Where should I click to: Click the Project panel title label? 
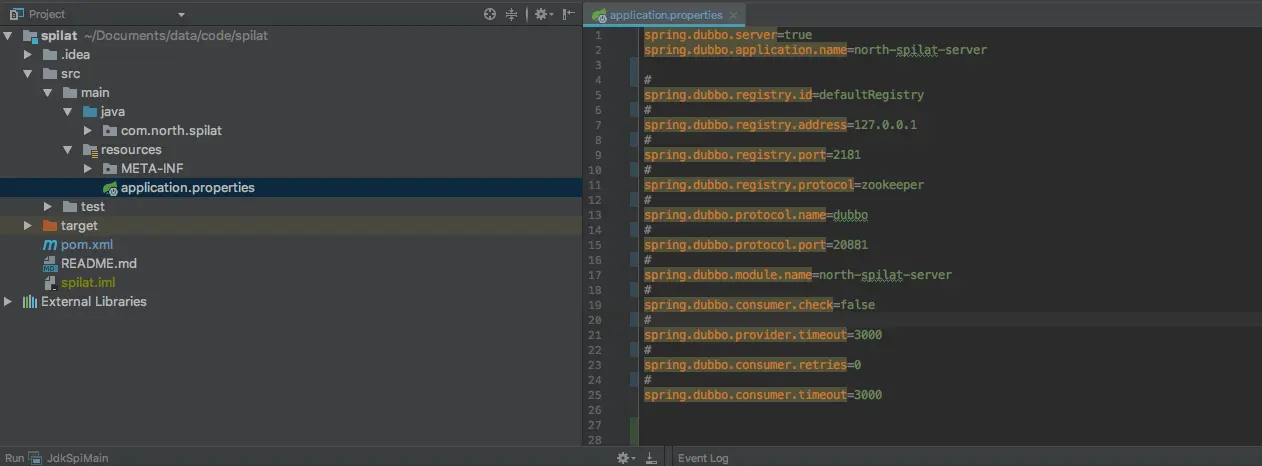click(x=47, y=15)
